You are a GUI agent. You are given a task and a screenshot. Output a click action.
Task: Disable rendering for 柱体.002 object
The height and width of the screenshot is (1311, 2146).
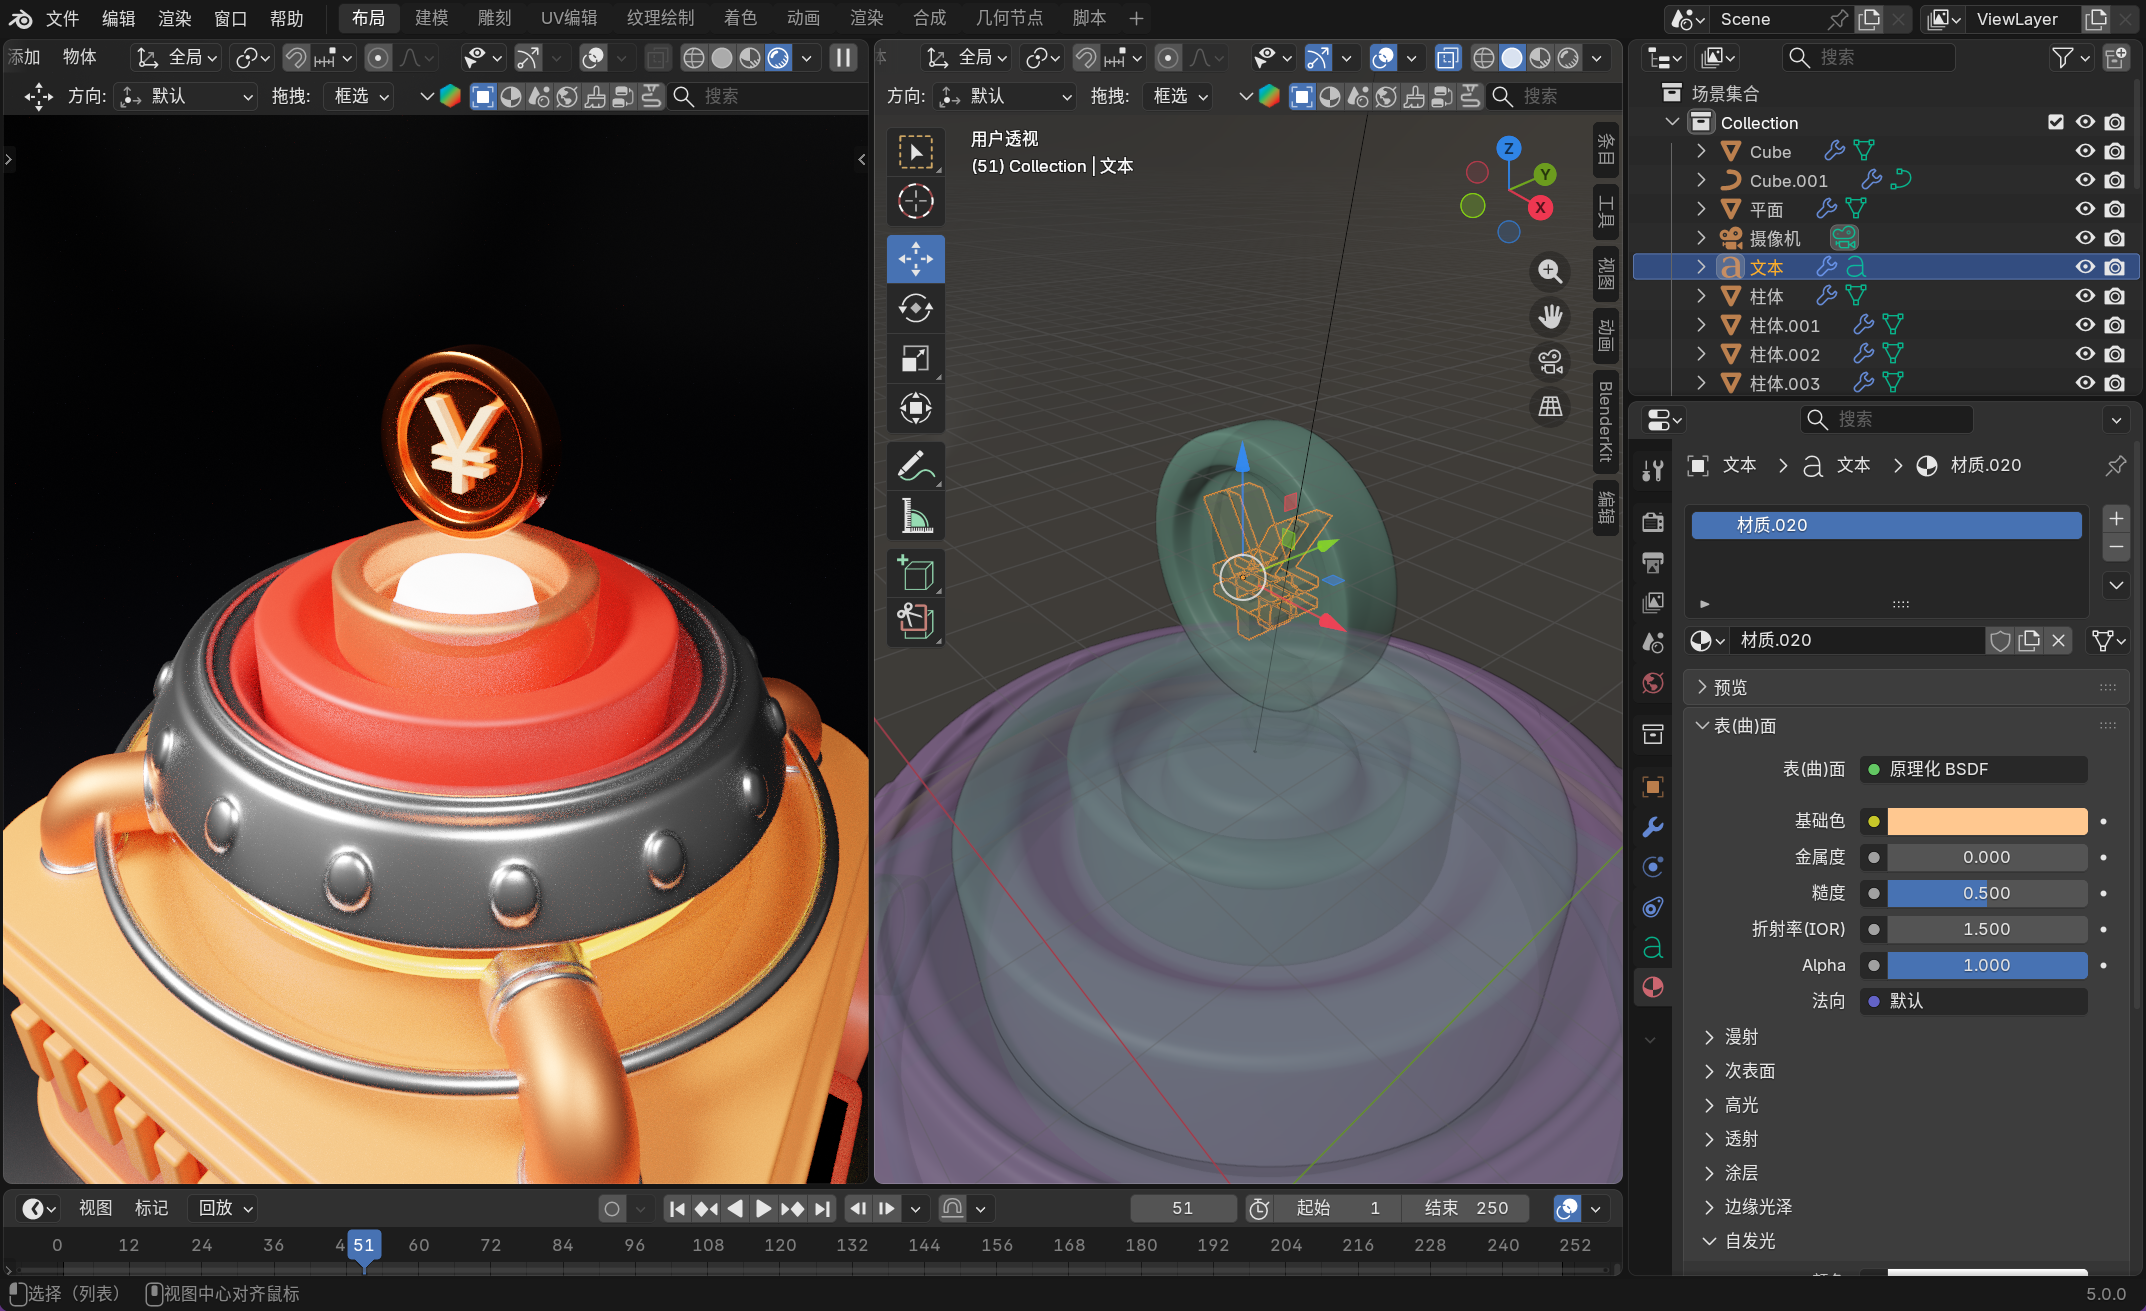tap(2115, 354)
